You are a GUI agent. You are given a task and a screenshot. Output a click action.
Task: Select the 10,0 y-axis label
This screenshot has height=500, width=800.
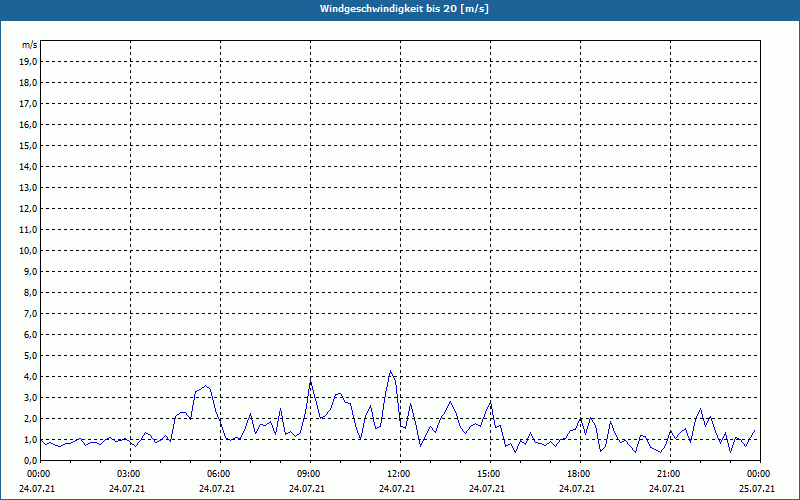point(29,251)
